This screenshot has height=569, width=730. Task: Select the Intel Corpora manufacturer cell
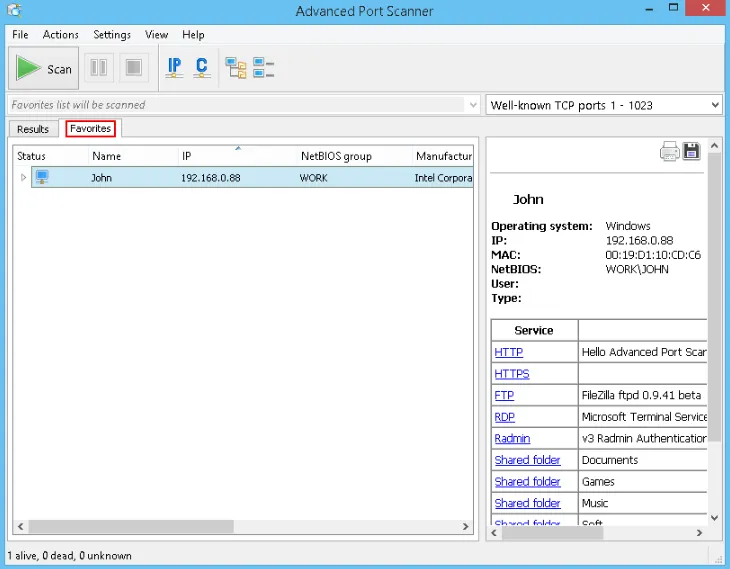click(443, 178)
